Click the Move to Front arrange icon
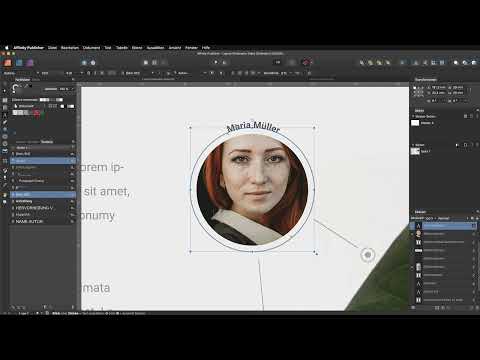This screenshot has height=360, width=480. click(387, 62)
